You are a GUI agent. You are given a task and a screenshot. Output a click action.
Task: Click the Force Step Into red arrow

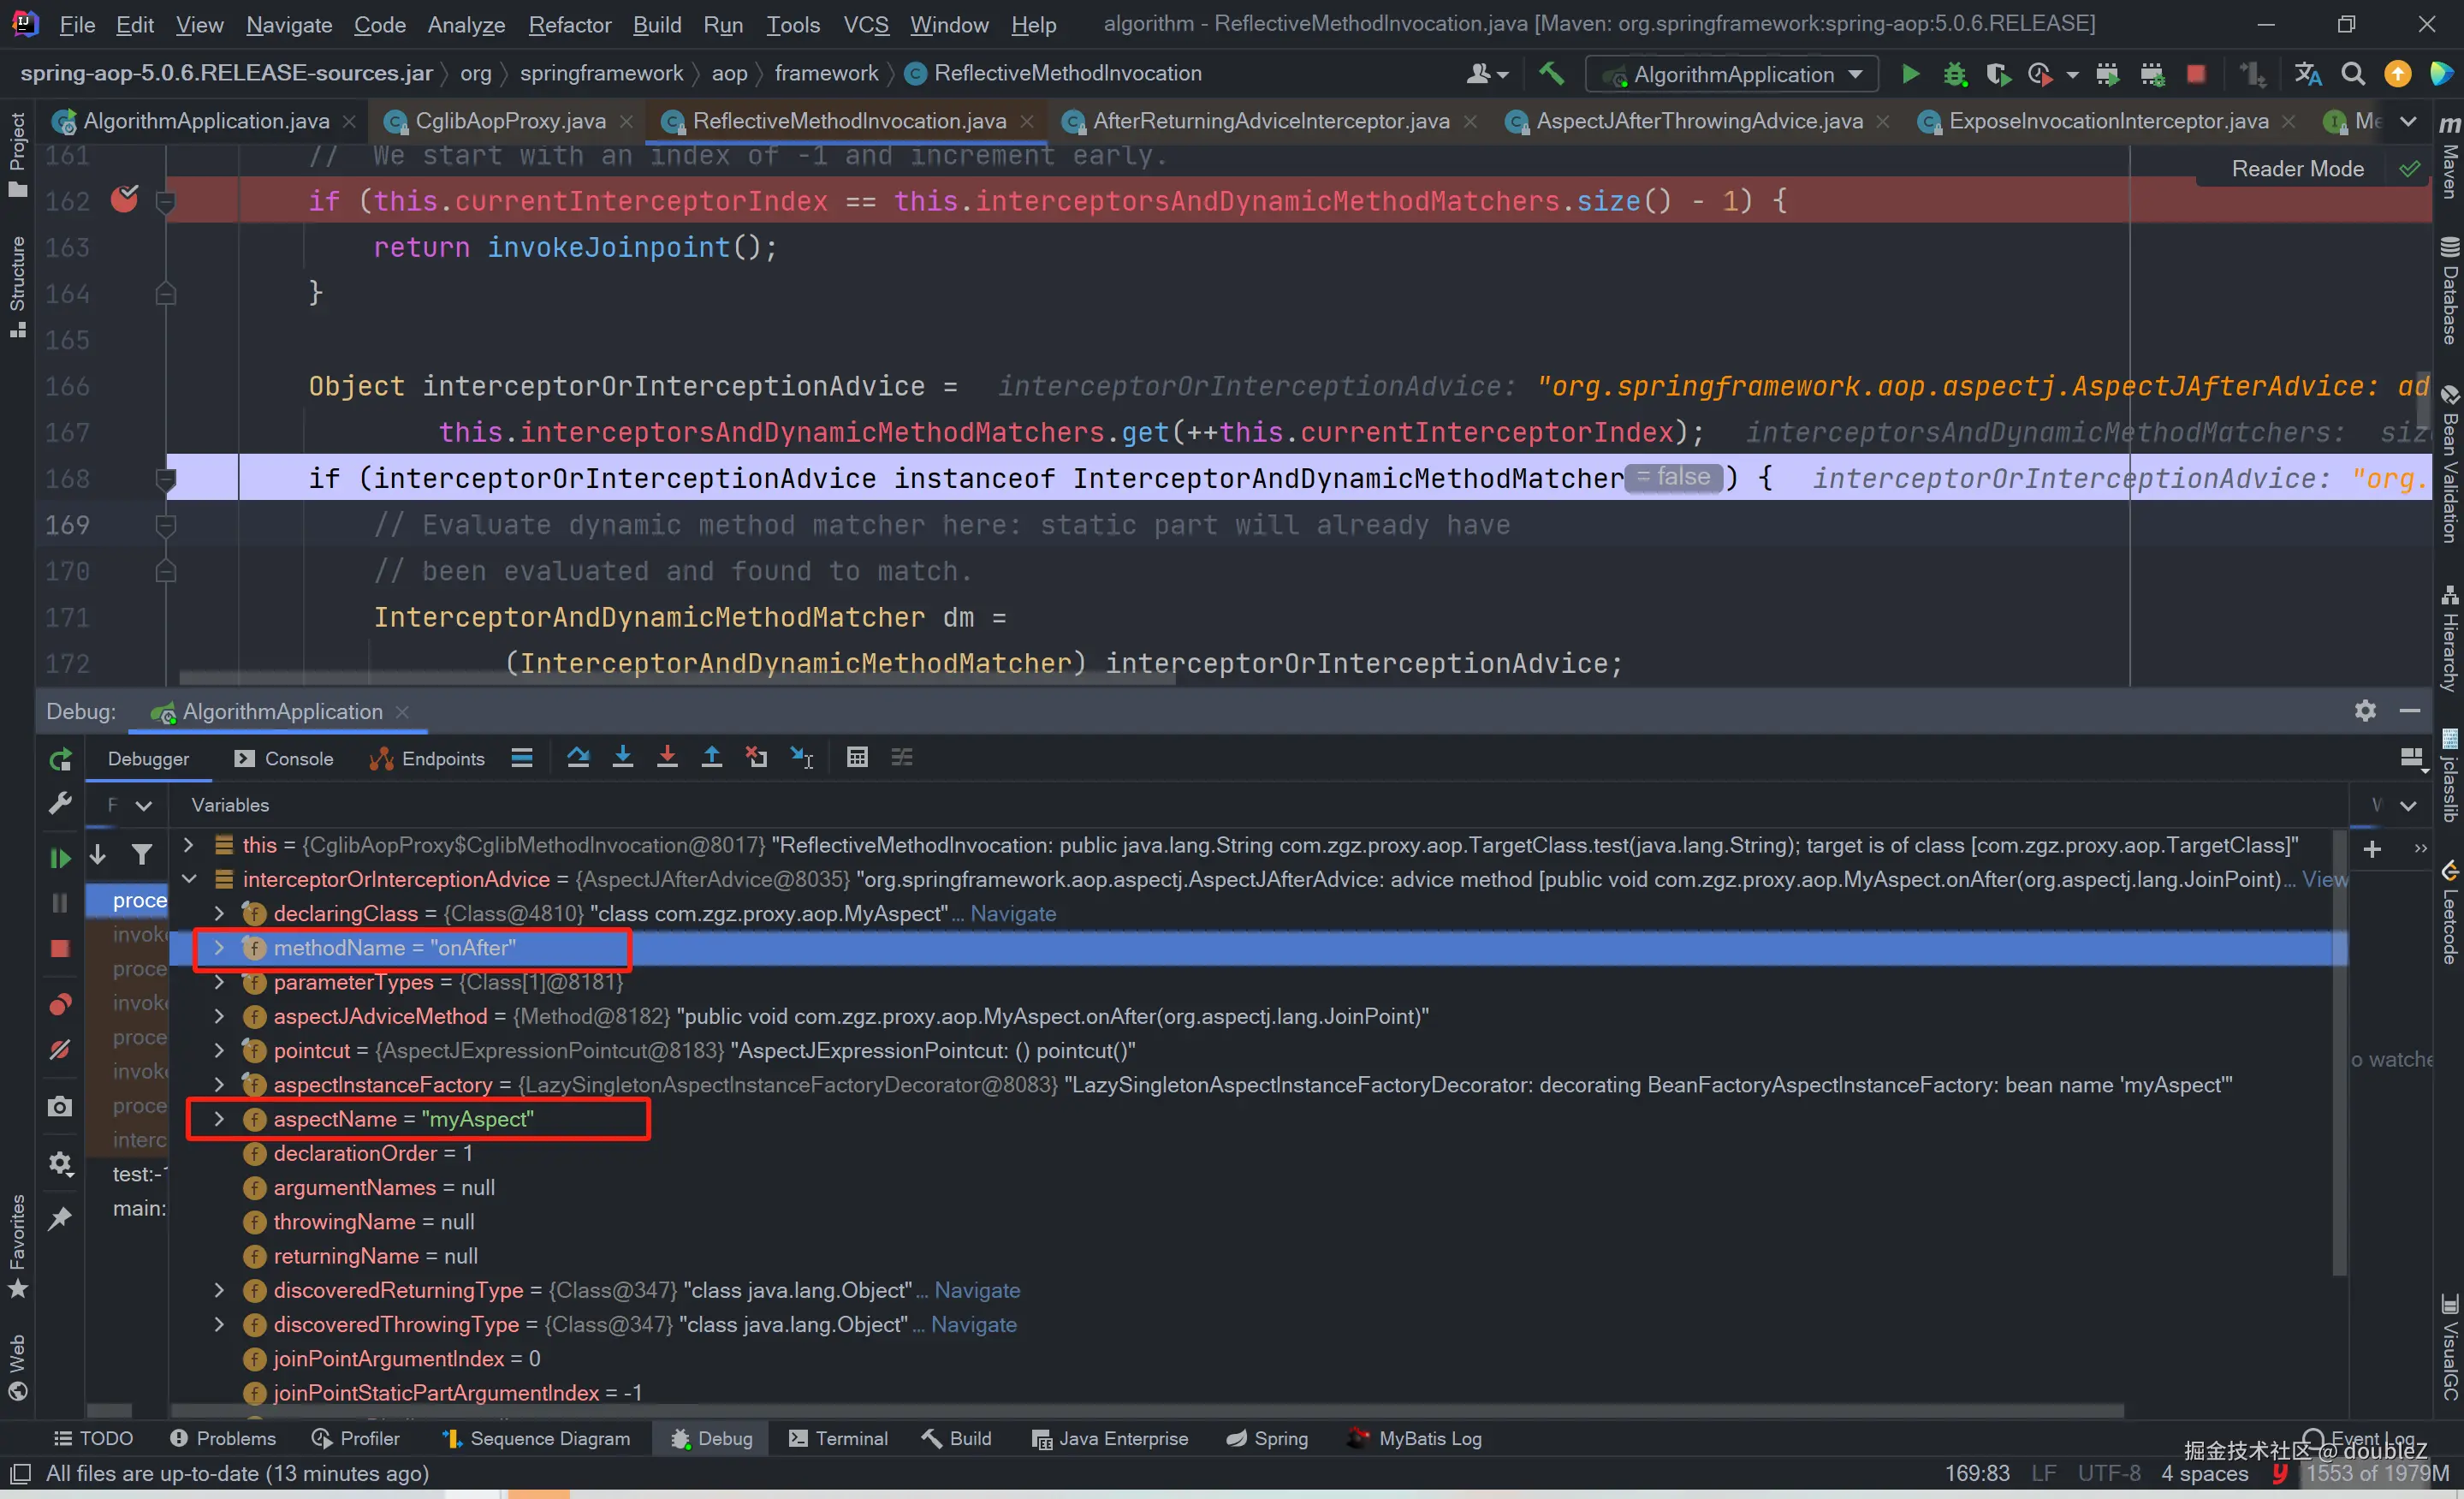pos(667,758)
